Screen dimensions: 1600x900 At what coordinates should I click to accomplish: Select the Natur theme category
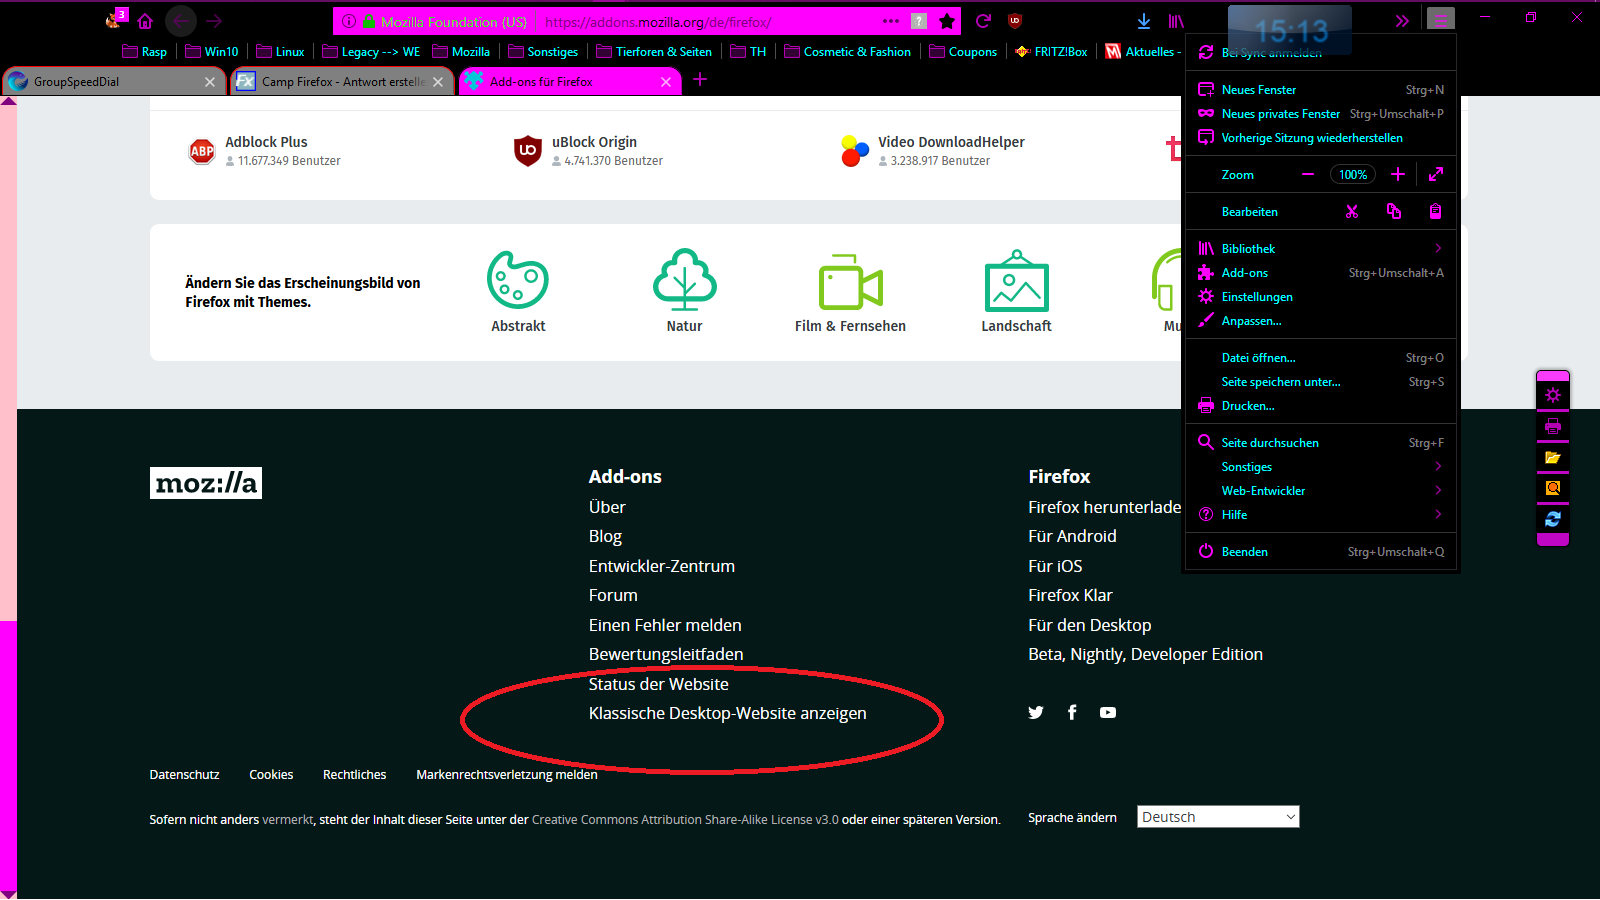pos(684,291)
